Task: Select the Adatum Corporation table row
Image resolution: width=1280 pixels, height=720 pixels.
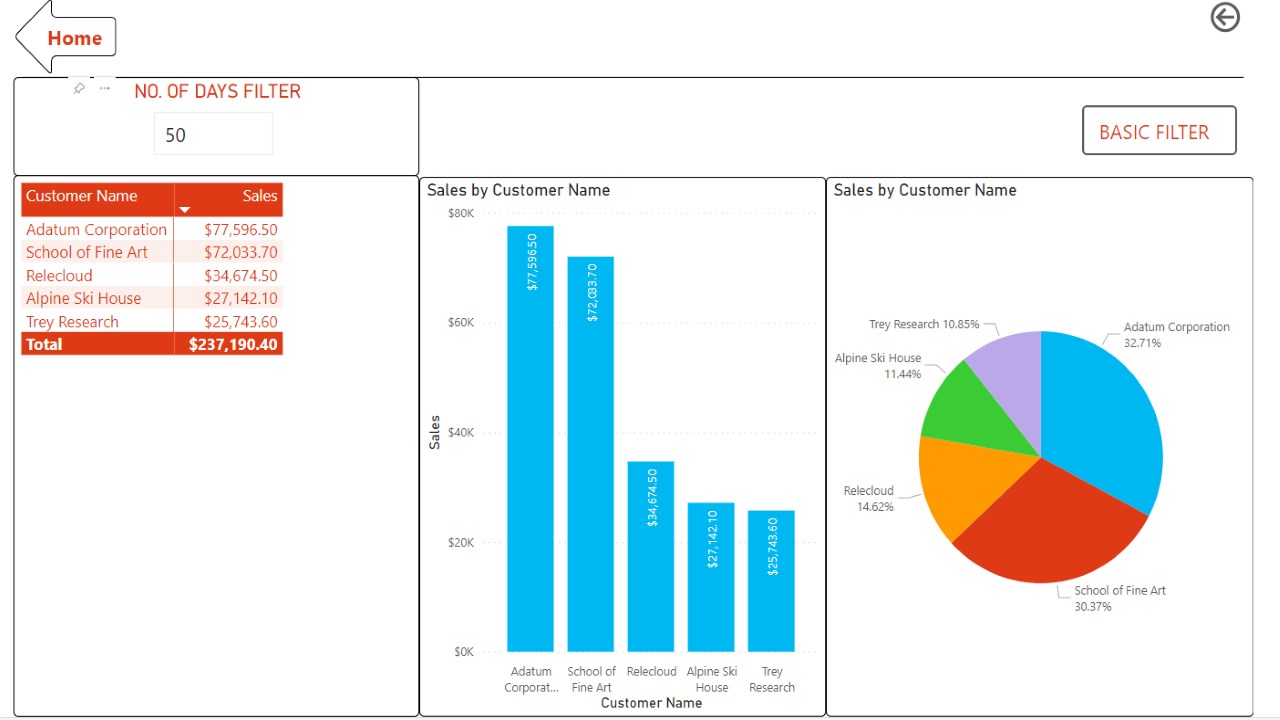Action: click(152, 229)
